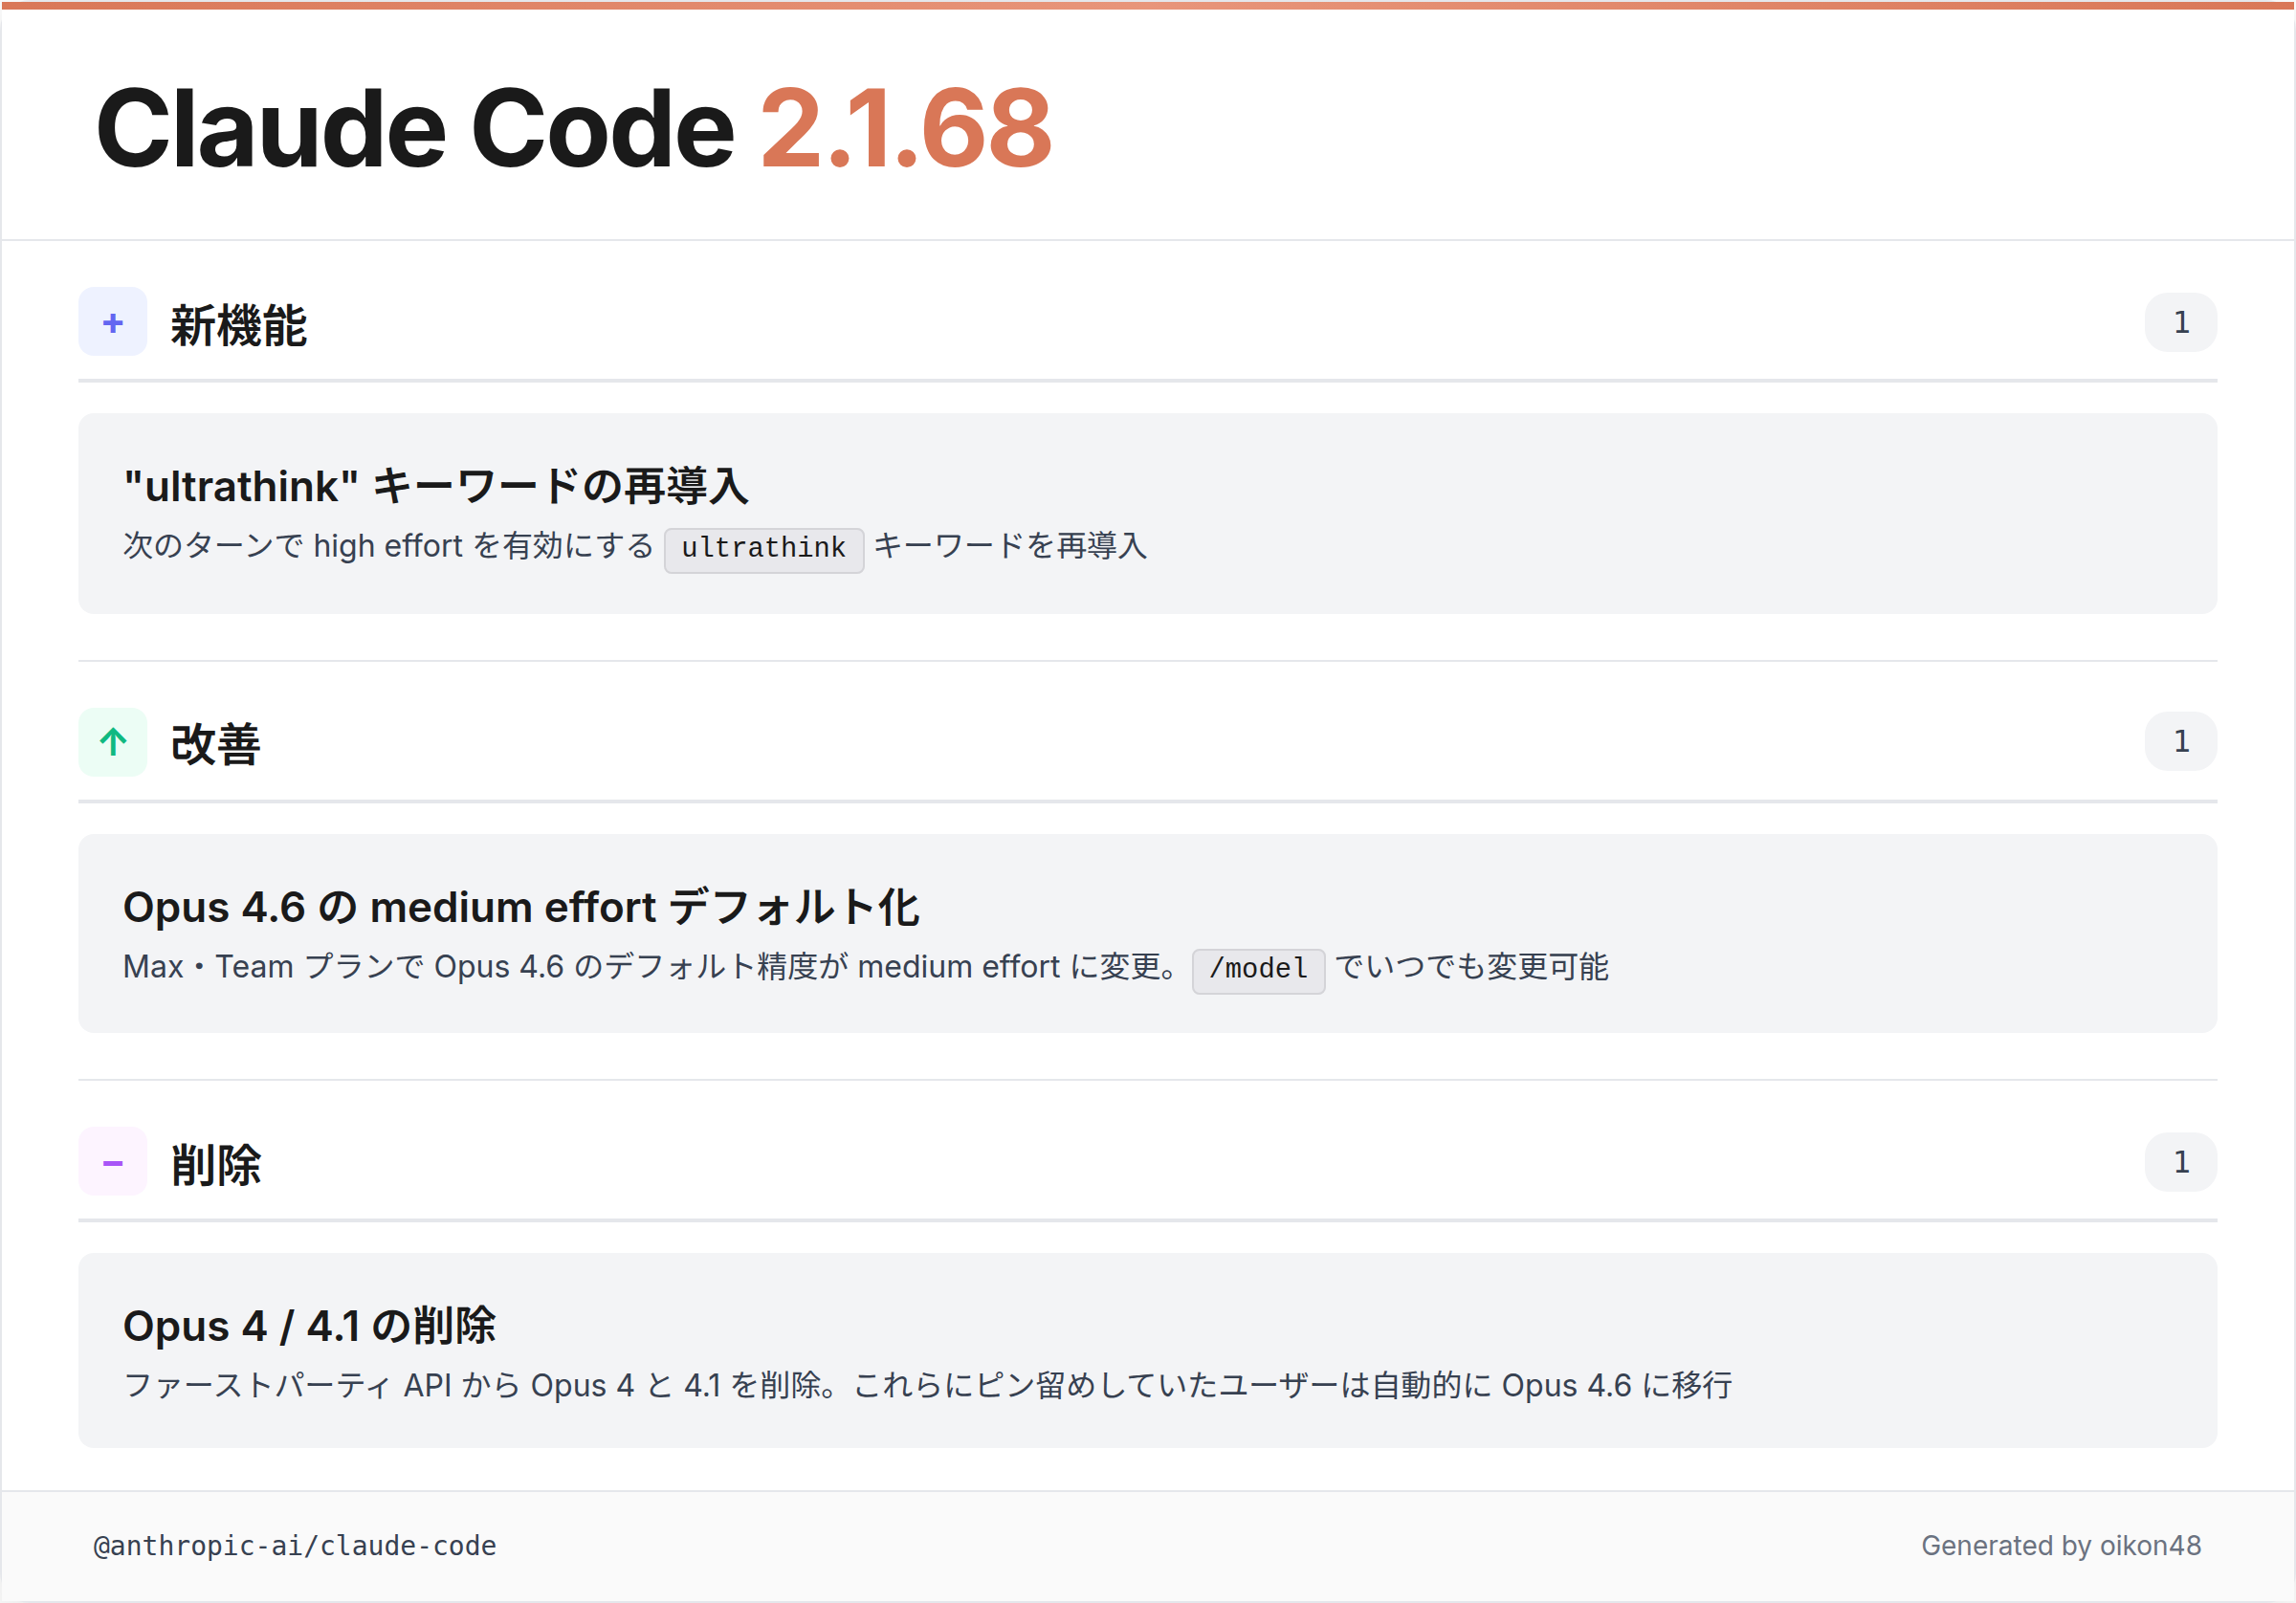This screenshot has width=2296, height=1603.
Task: Click the 削除 section heading
Action: (x=215, y=1165)
